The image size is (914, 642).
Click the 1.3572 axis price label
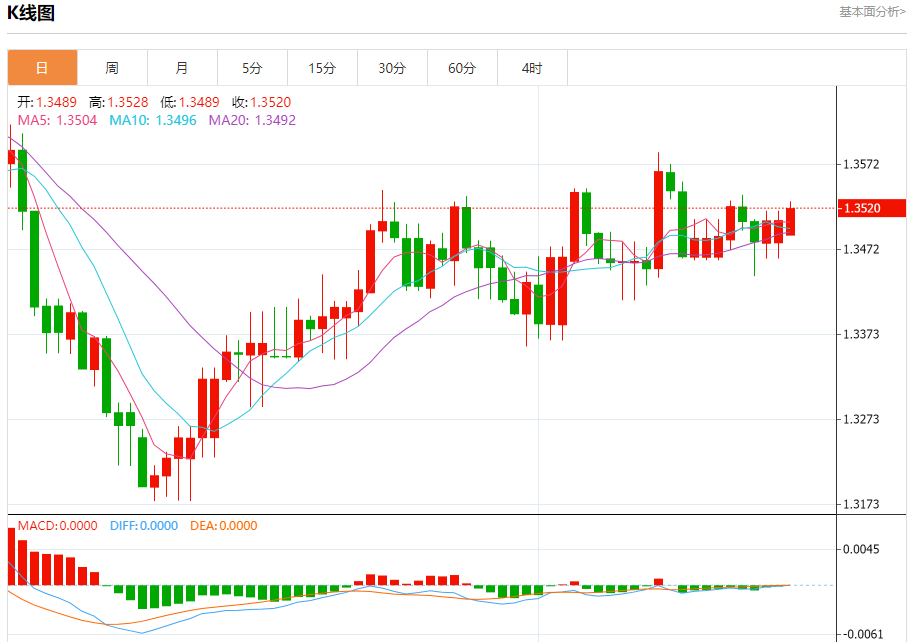861,164
